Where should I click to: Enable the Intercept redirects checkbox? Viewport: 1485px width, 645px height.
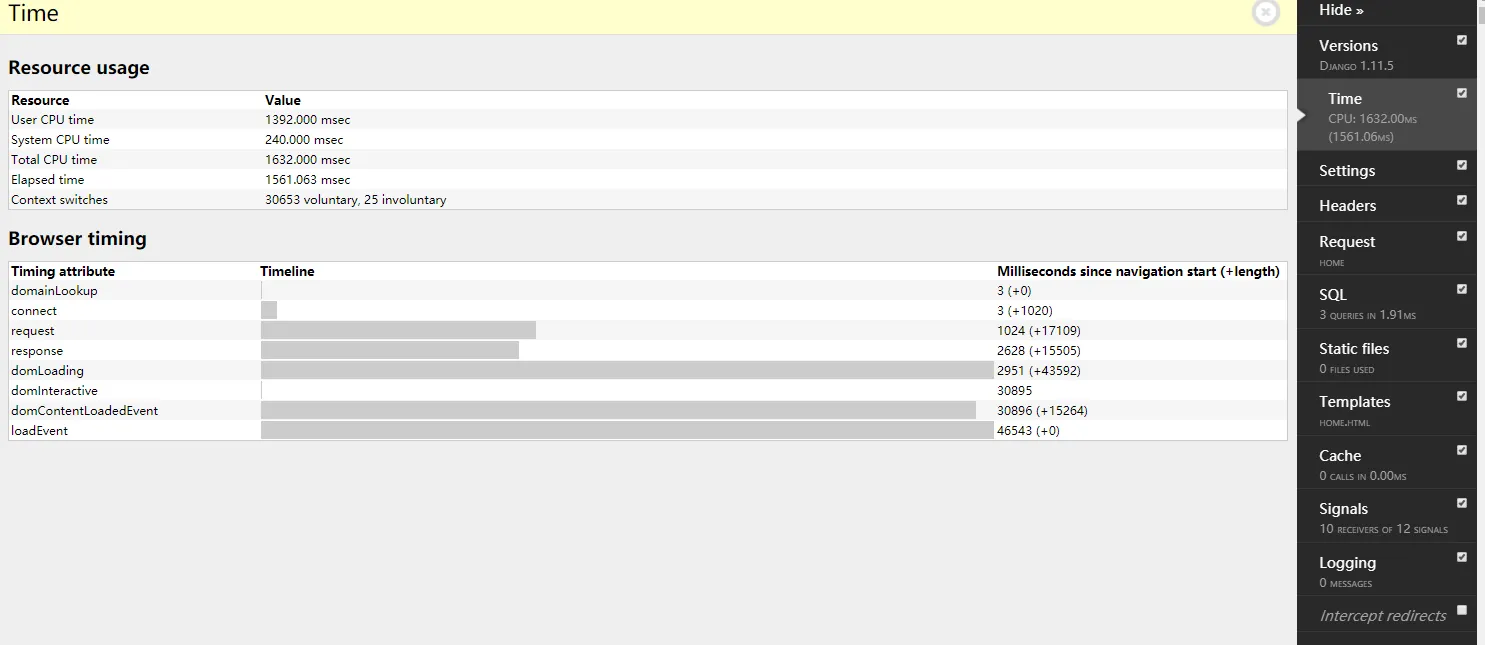pos(1462,610)
